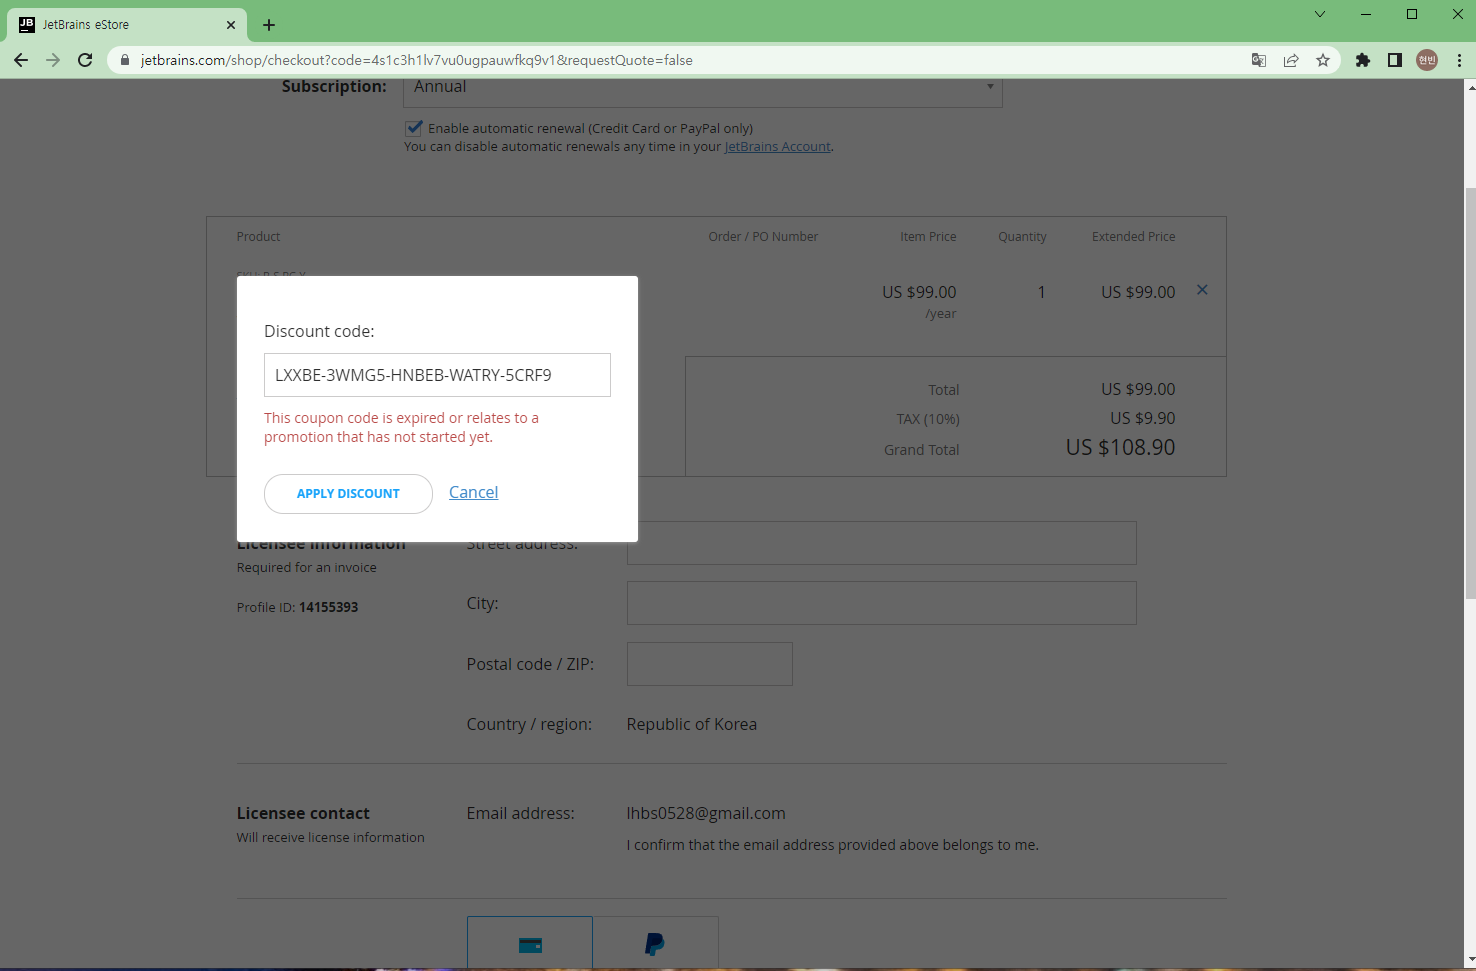Remove the US $99.00 item from order
The image size is (1476, 971).
click(x=1202, y=290)
